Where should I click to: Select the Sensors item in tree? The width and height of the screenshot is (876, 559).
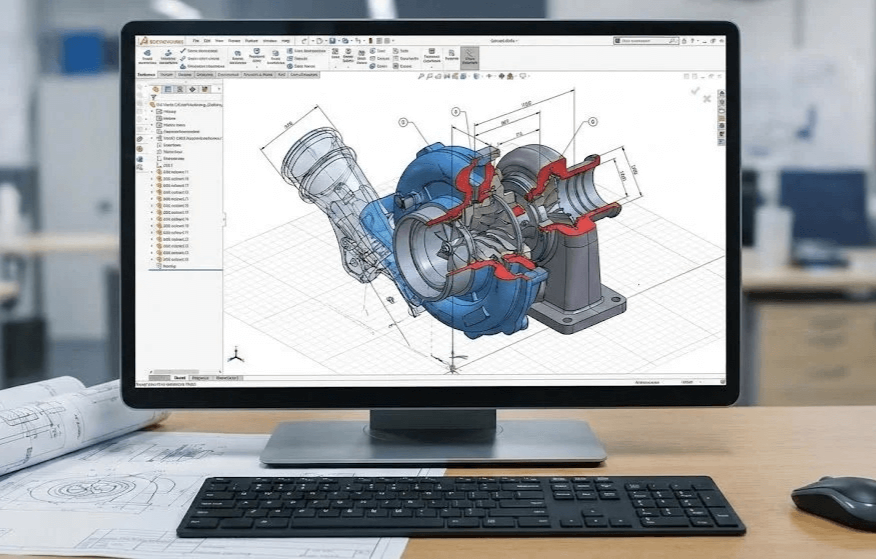(168, 118)
